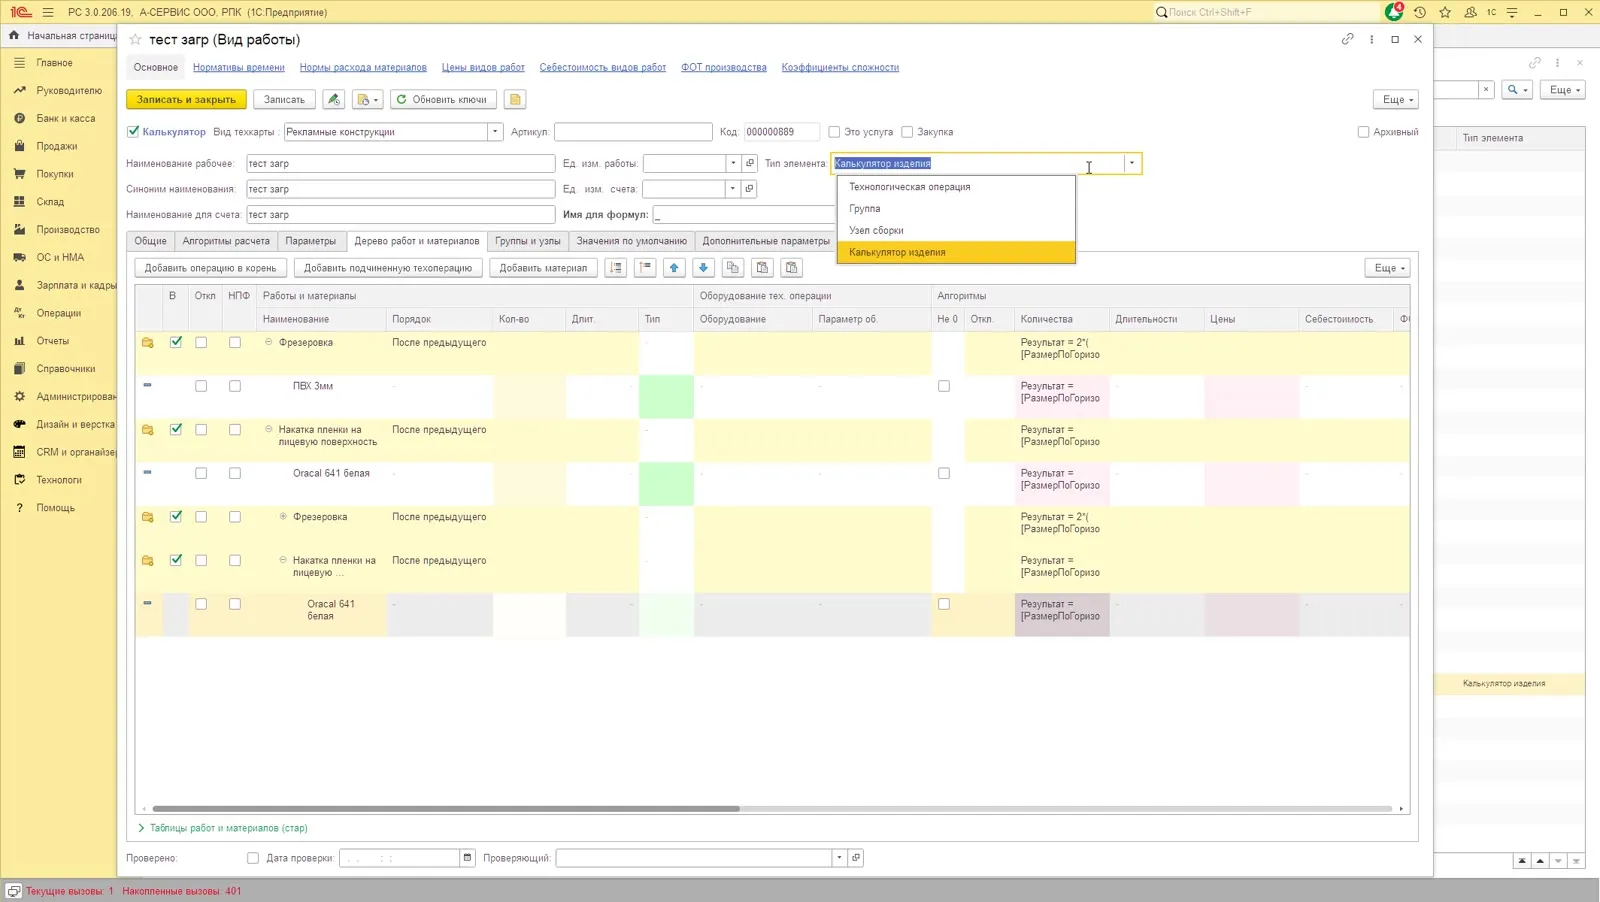The image size is (1600, 902).
Task: Enable the Это услуга checkbox
Action: (x=834, y=132)
